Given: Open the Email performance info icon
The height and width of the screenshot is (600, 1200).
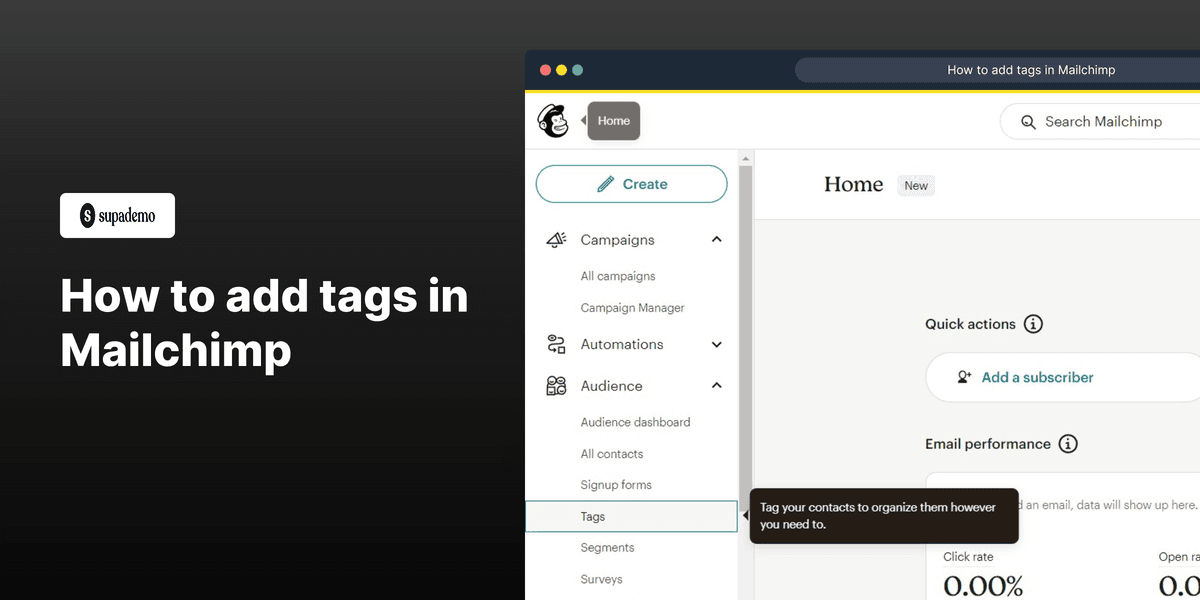Looking at the screenshot, I should coord(1068,443).
